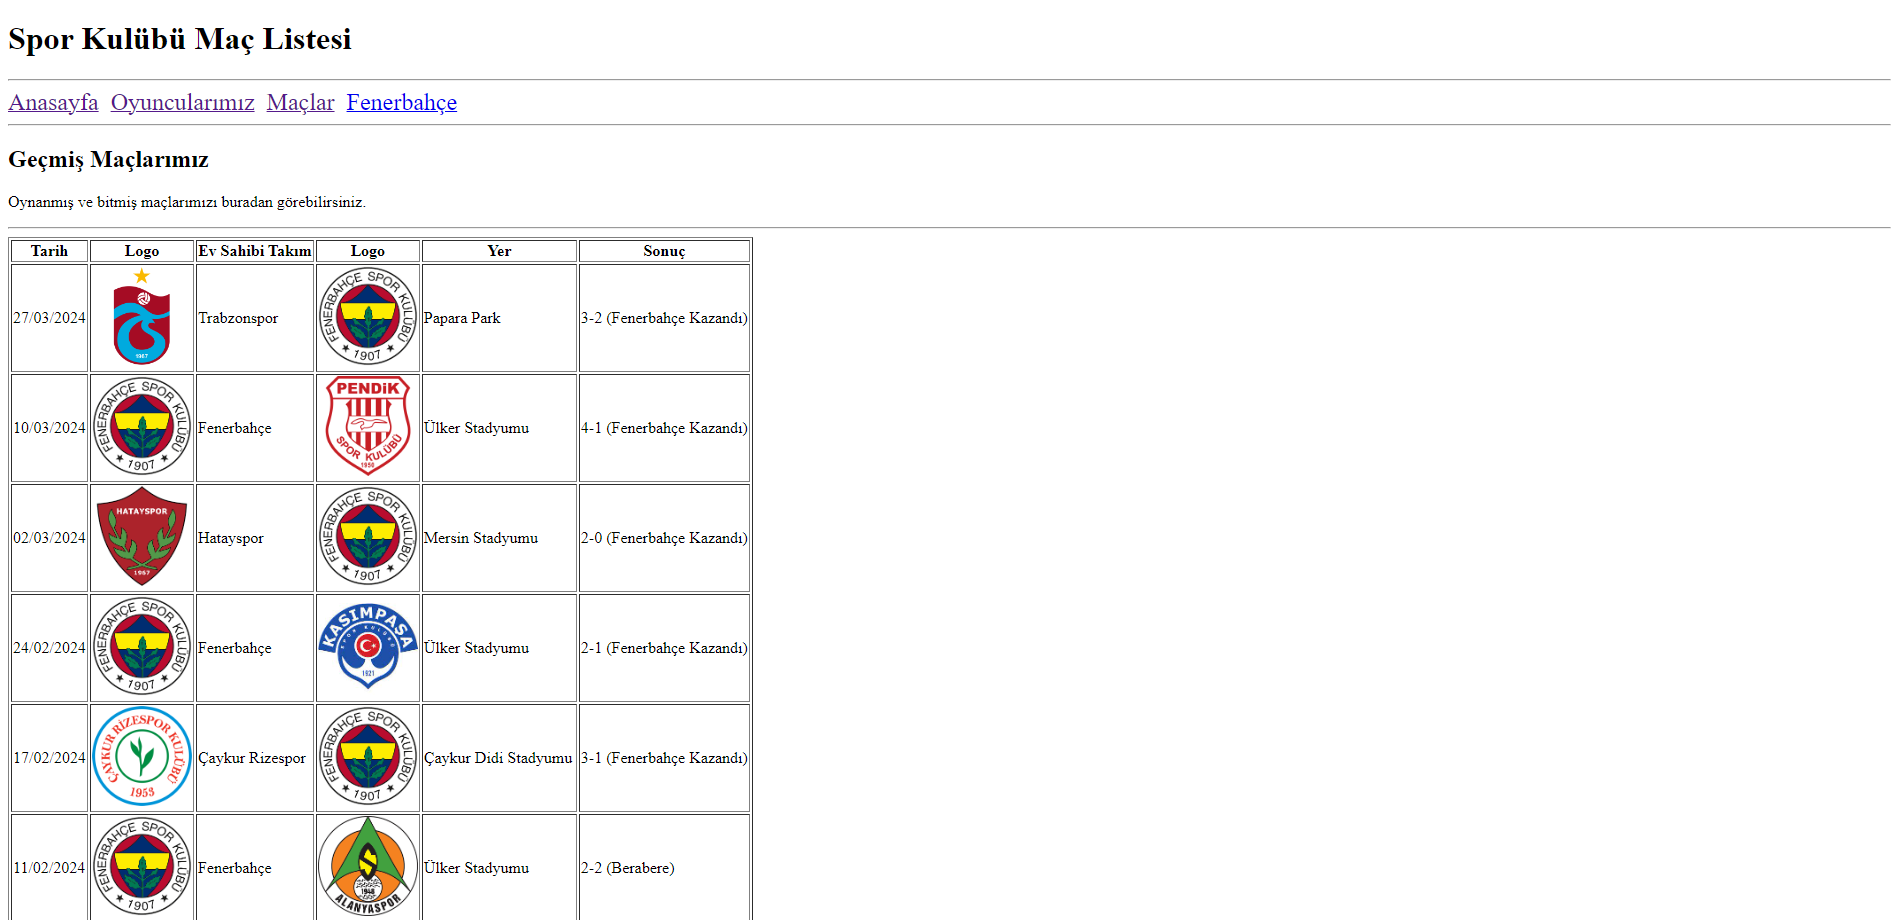The image size is (1898, 920).
Task: Click the 3-1 (Fenerbahçe Kazandı) result
Action: coord(664,758)
